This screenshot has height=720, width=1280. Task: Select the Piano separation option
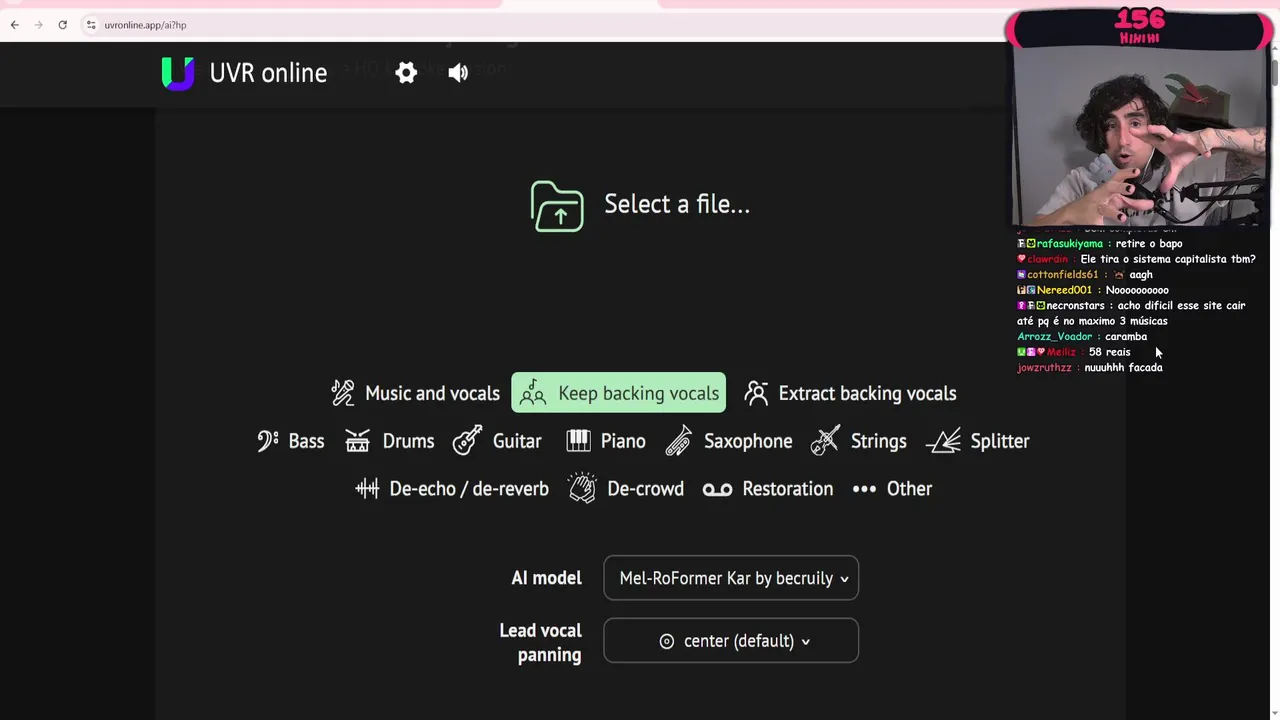pos(605,441)
